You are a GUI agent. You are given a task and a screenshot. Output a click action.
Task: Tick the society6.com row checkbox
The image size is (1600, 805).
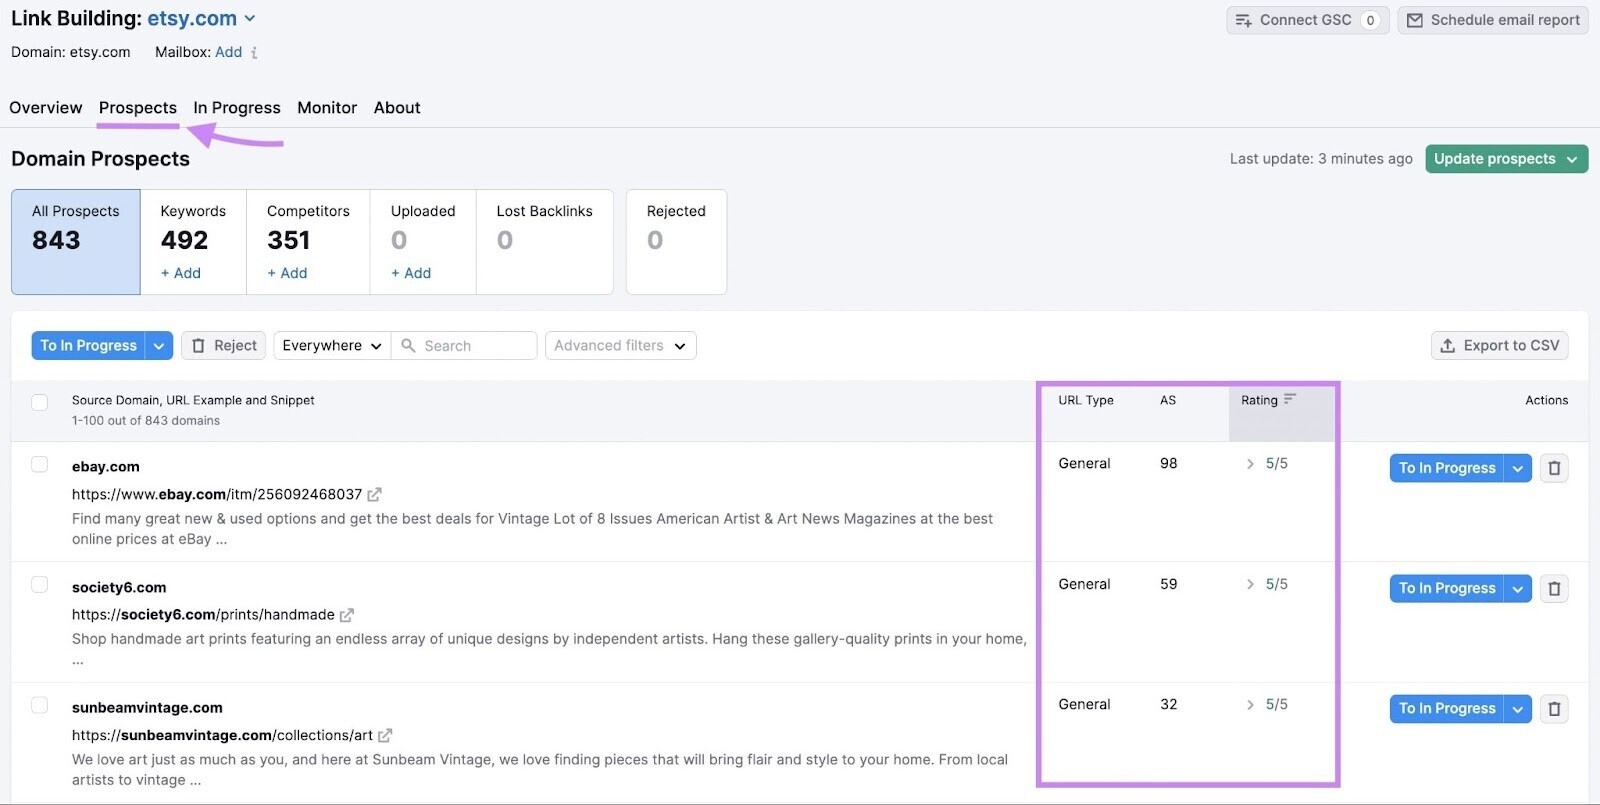click(40, 584)
